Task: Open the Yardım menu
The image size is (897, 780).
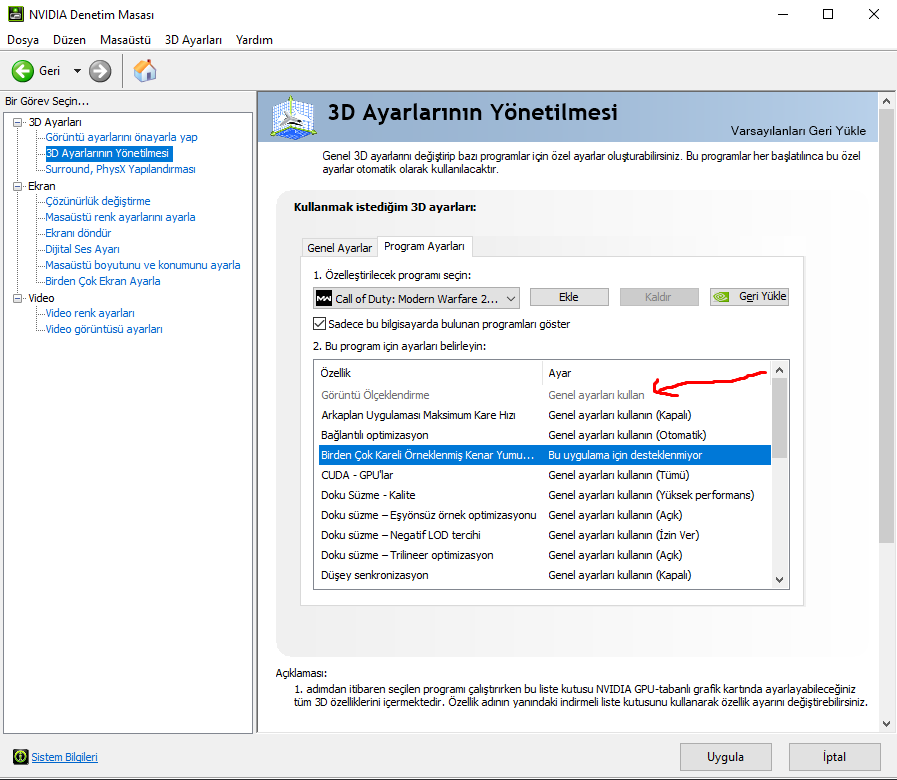Action: (x=254, y=40)
